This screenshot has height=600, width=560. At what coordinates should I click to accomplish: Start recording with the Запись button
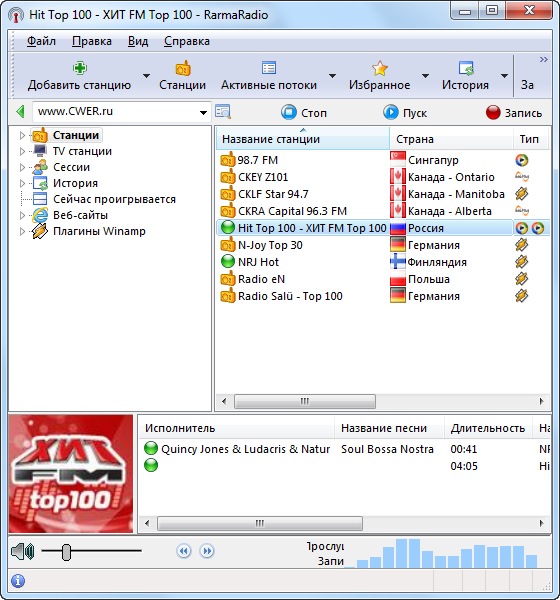click(514, 112)
